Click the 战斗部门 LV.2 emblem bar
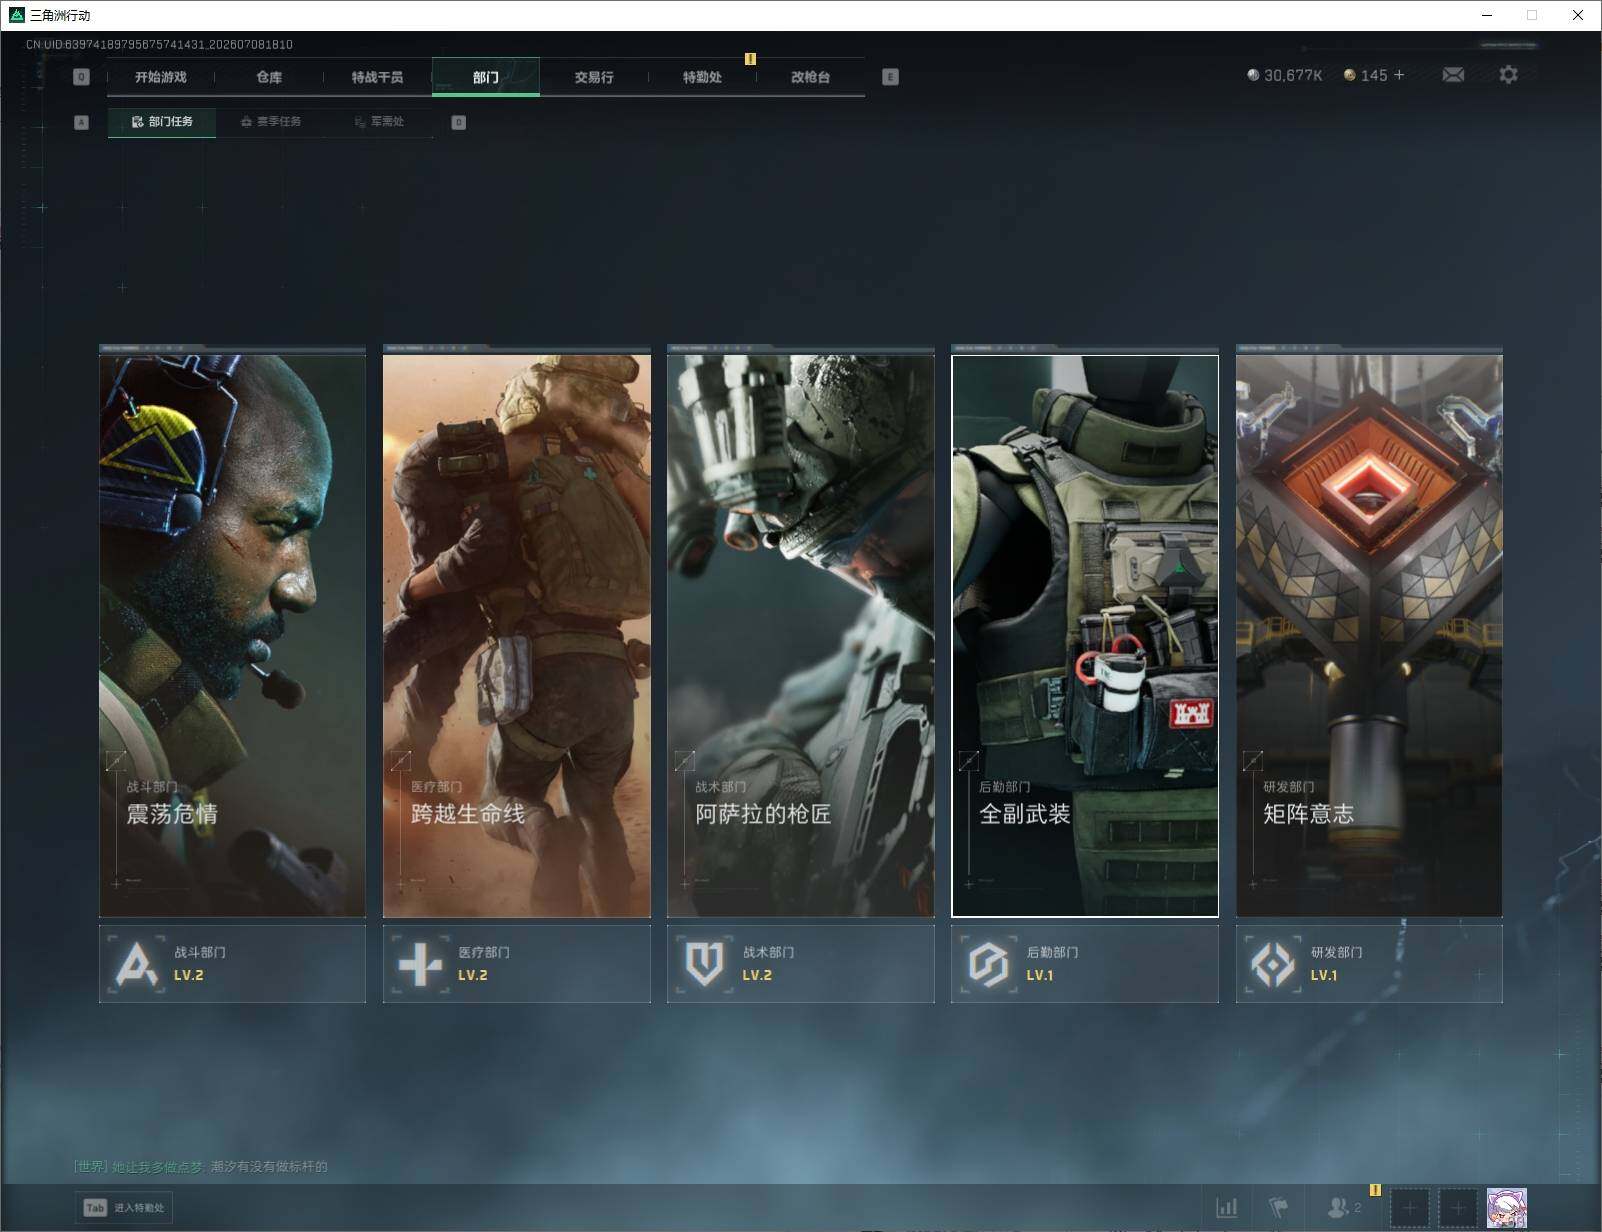Viewport: 1602px width, 1232px height. (x=232, y=964)
